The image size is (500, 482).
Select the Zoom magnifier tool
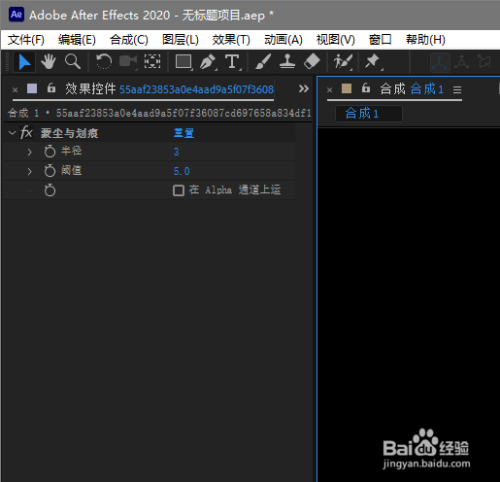pyautogui.click(x=72, y=62)
